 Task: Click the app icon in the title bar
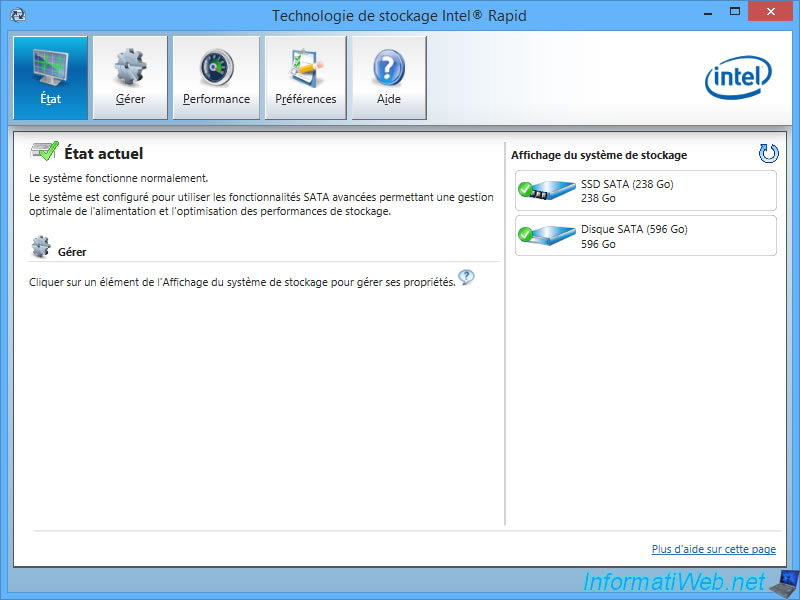coord(18,15)
